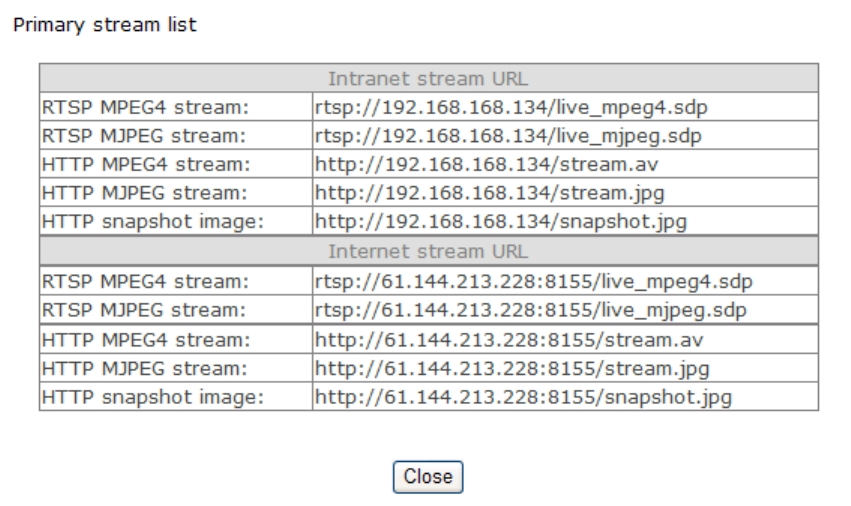Click http://61.144.213.228:8155/stream.av URL
The width and height of the screenshot is (851, 506).
coord(508,340)
